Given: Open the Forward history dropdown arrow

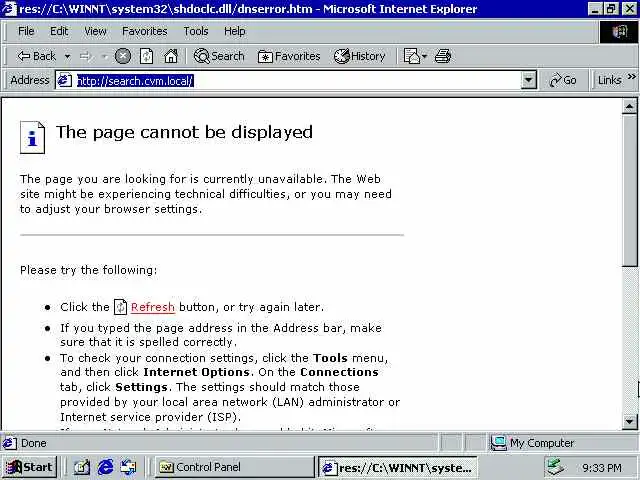Looking at the screenshot, I should tap(104, 56).
